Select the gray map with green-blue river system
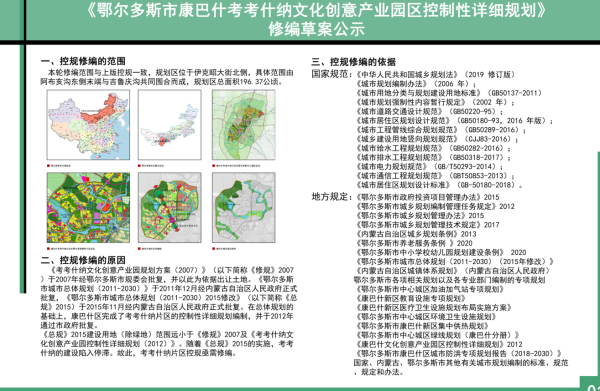This screenshot has height=391, width=600. [244, 207]
